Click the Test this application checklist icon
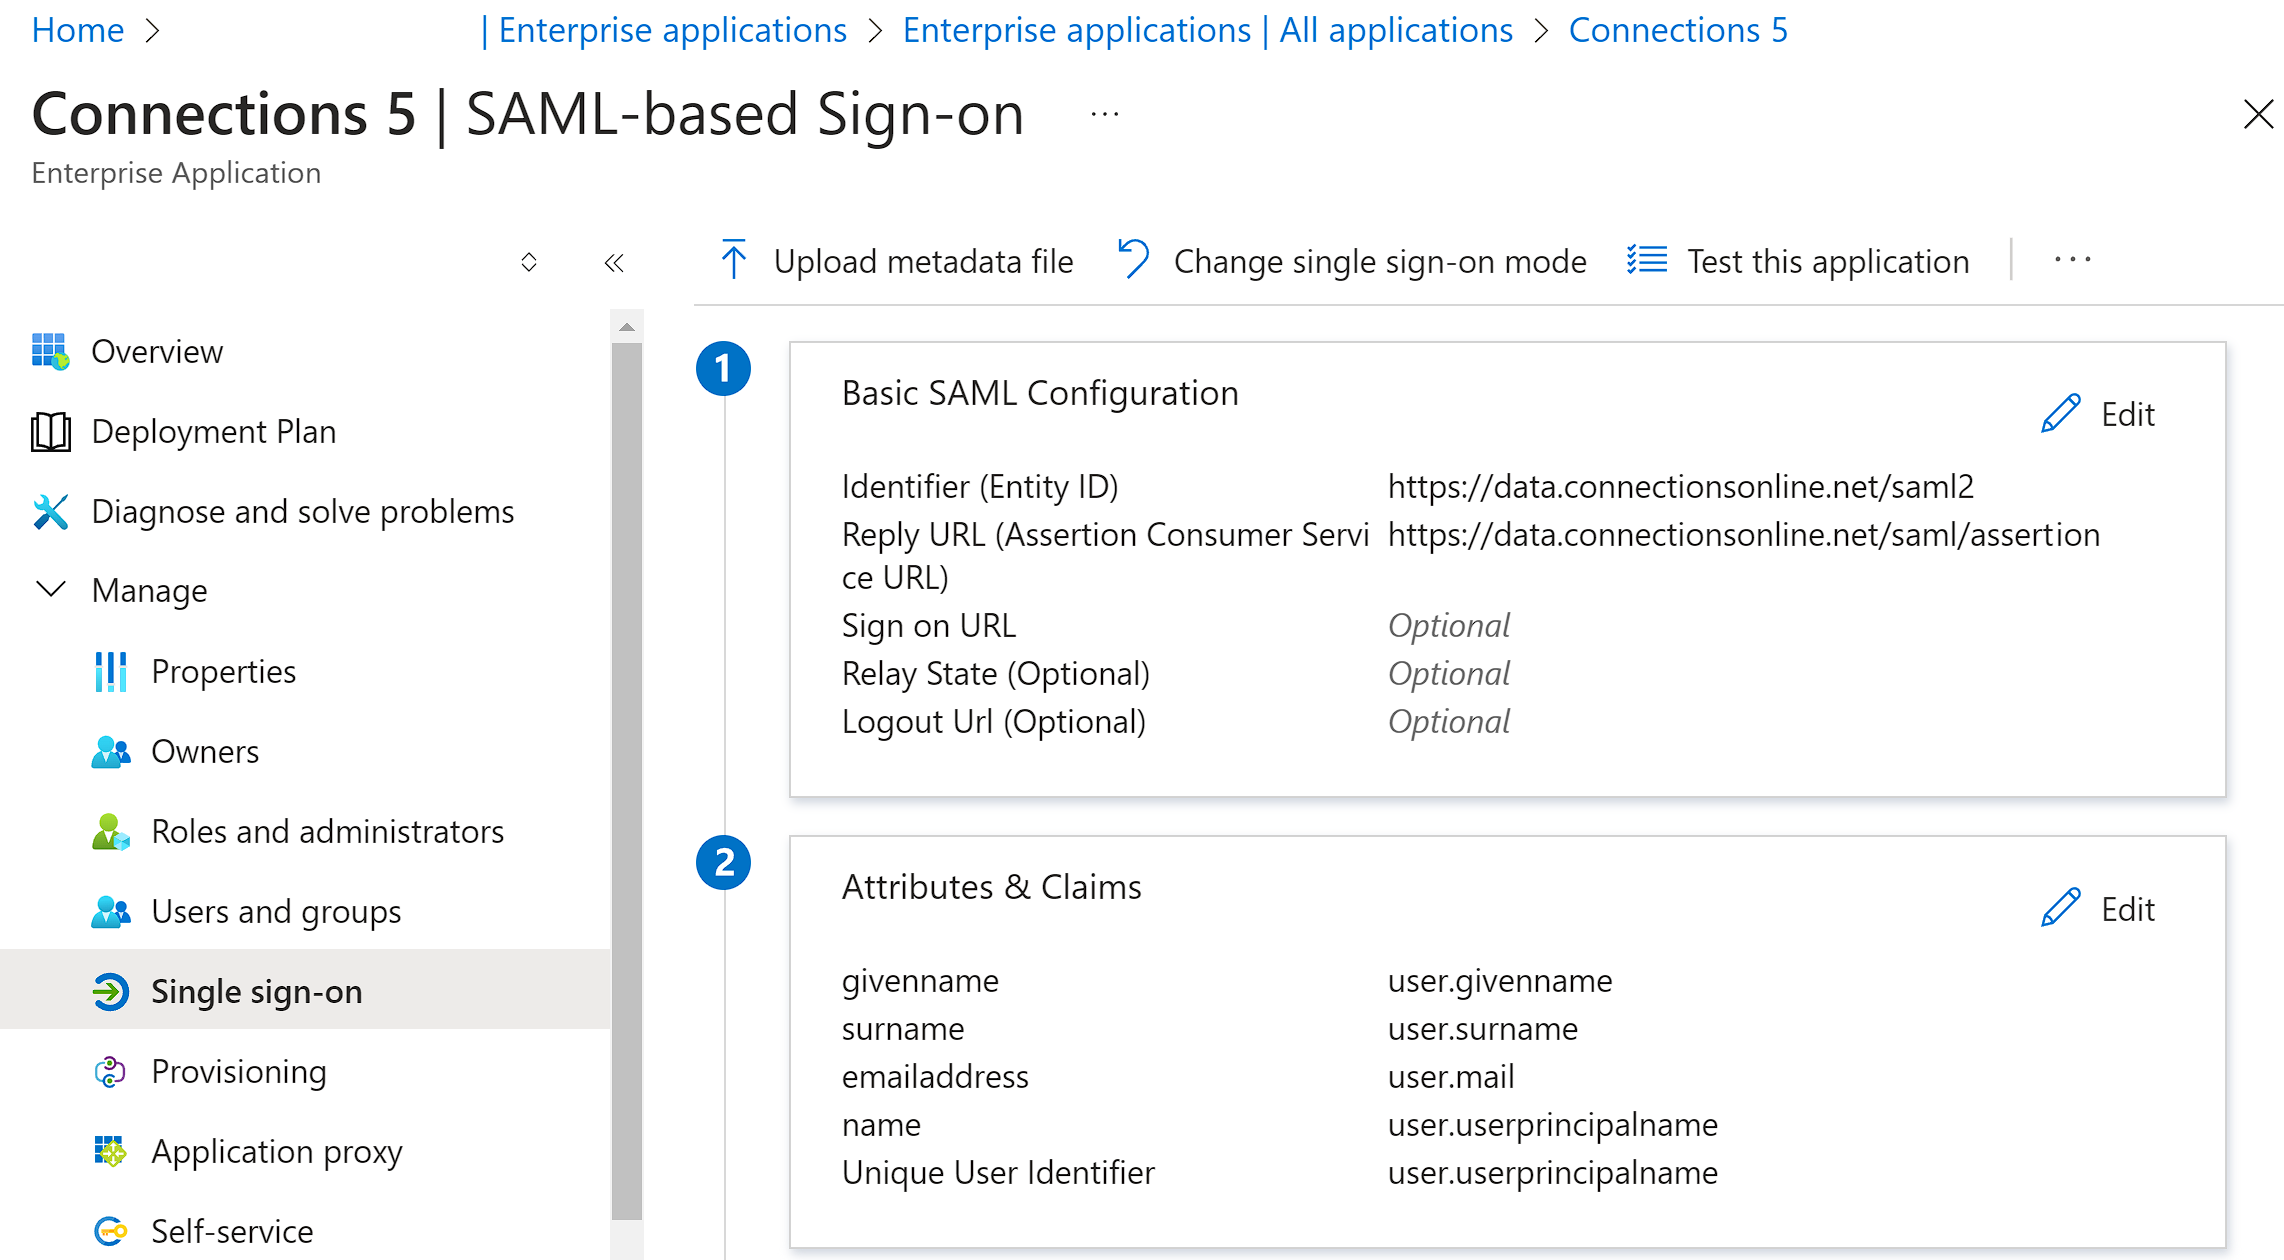Screen dimensions: 2284x1260 point(1647,260)
